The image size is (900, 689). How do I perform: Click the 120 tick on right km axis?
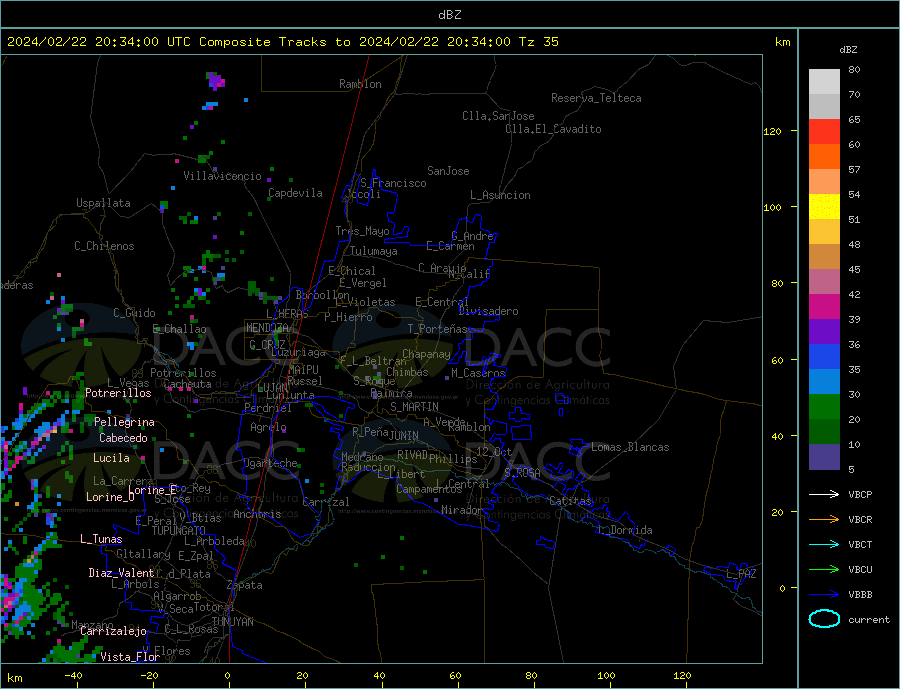[x=773, y=131]
